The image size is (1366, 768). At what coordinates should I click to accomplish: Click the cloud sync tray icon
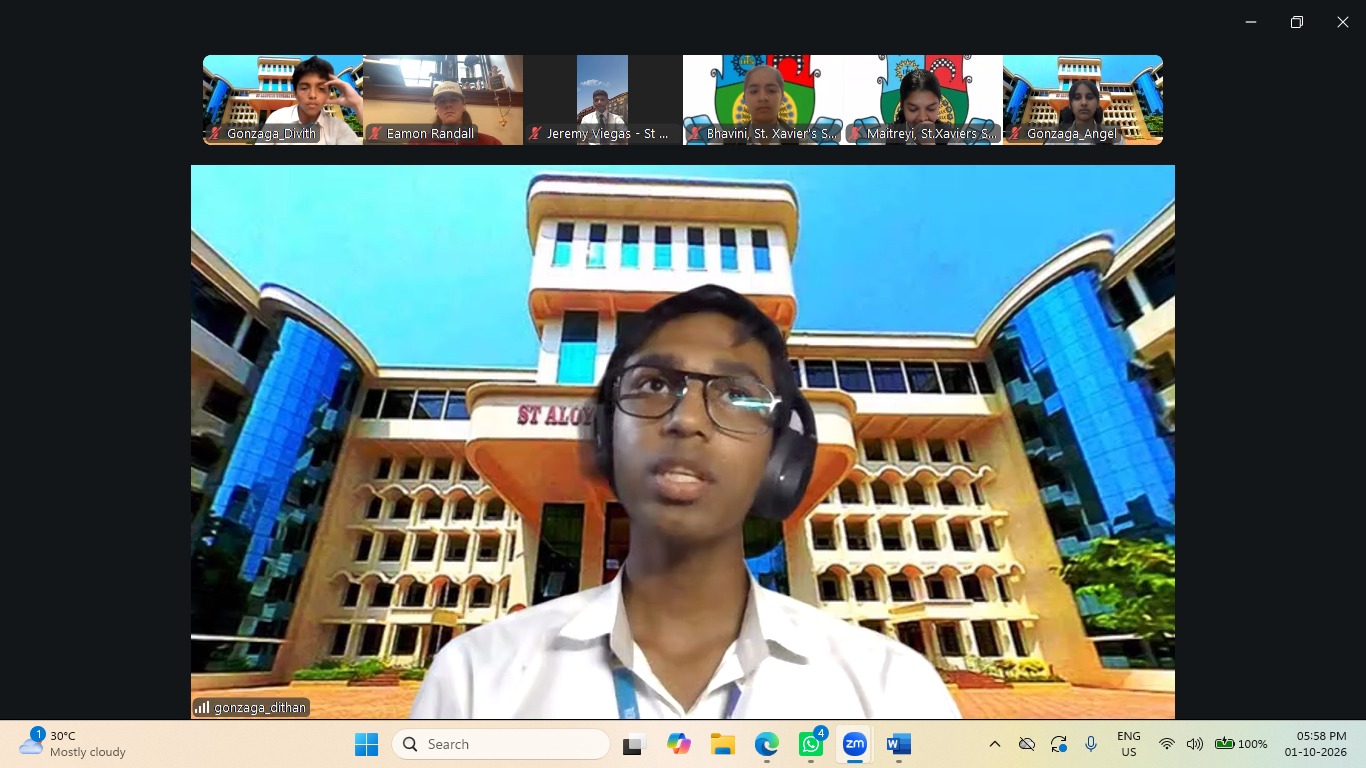[x=1027, y=744]
